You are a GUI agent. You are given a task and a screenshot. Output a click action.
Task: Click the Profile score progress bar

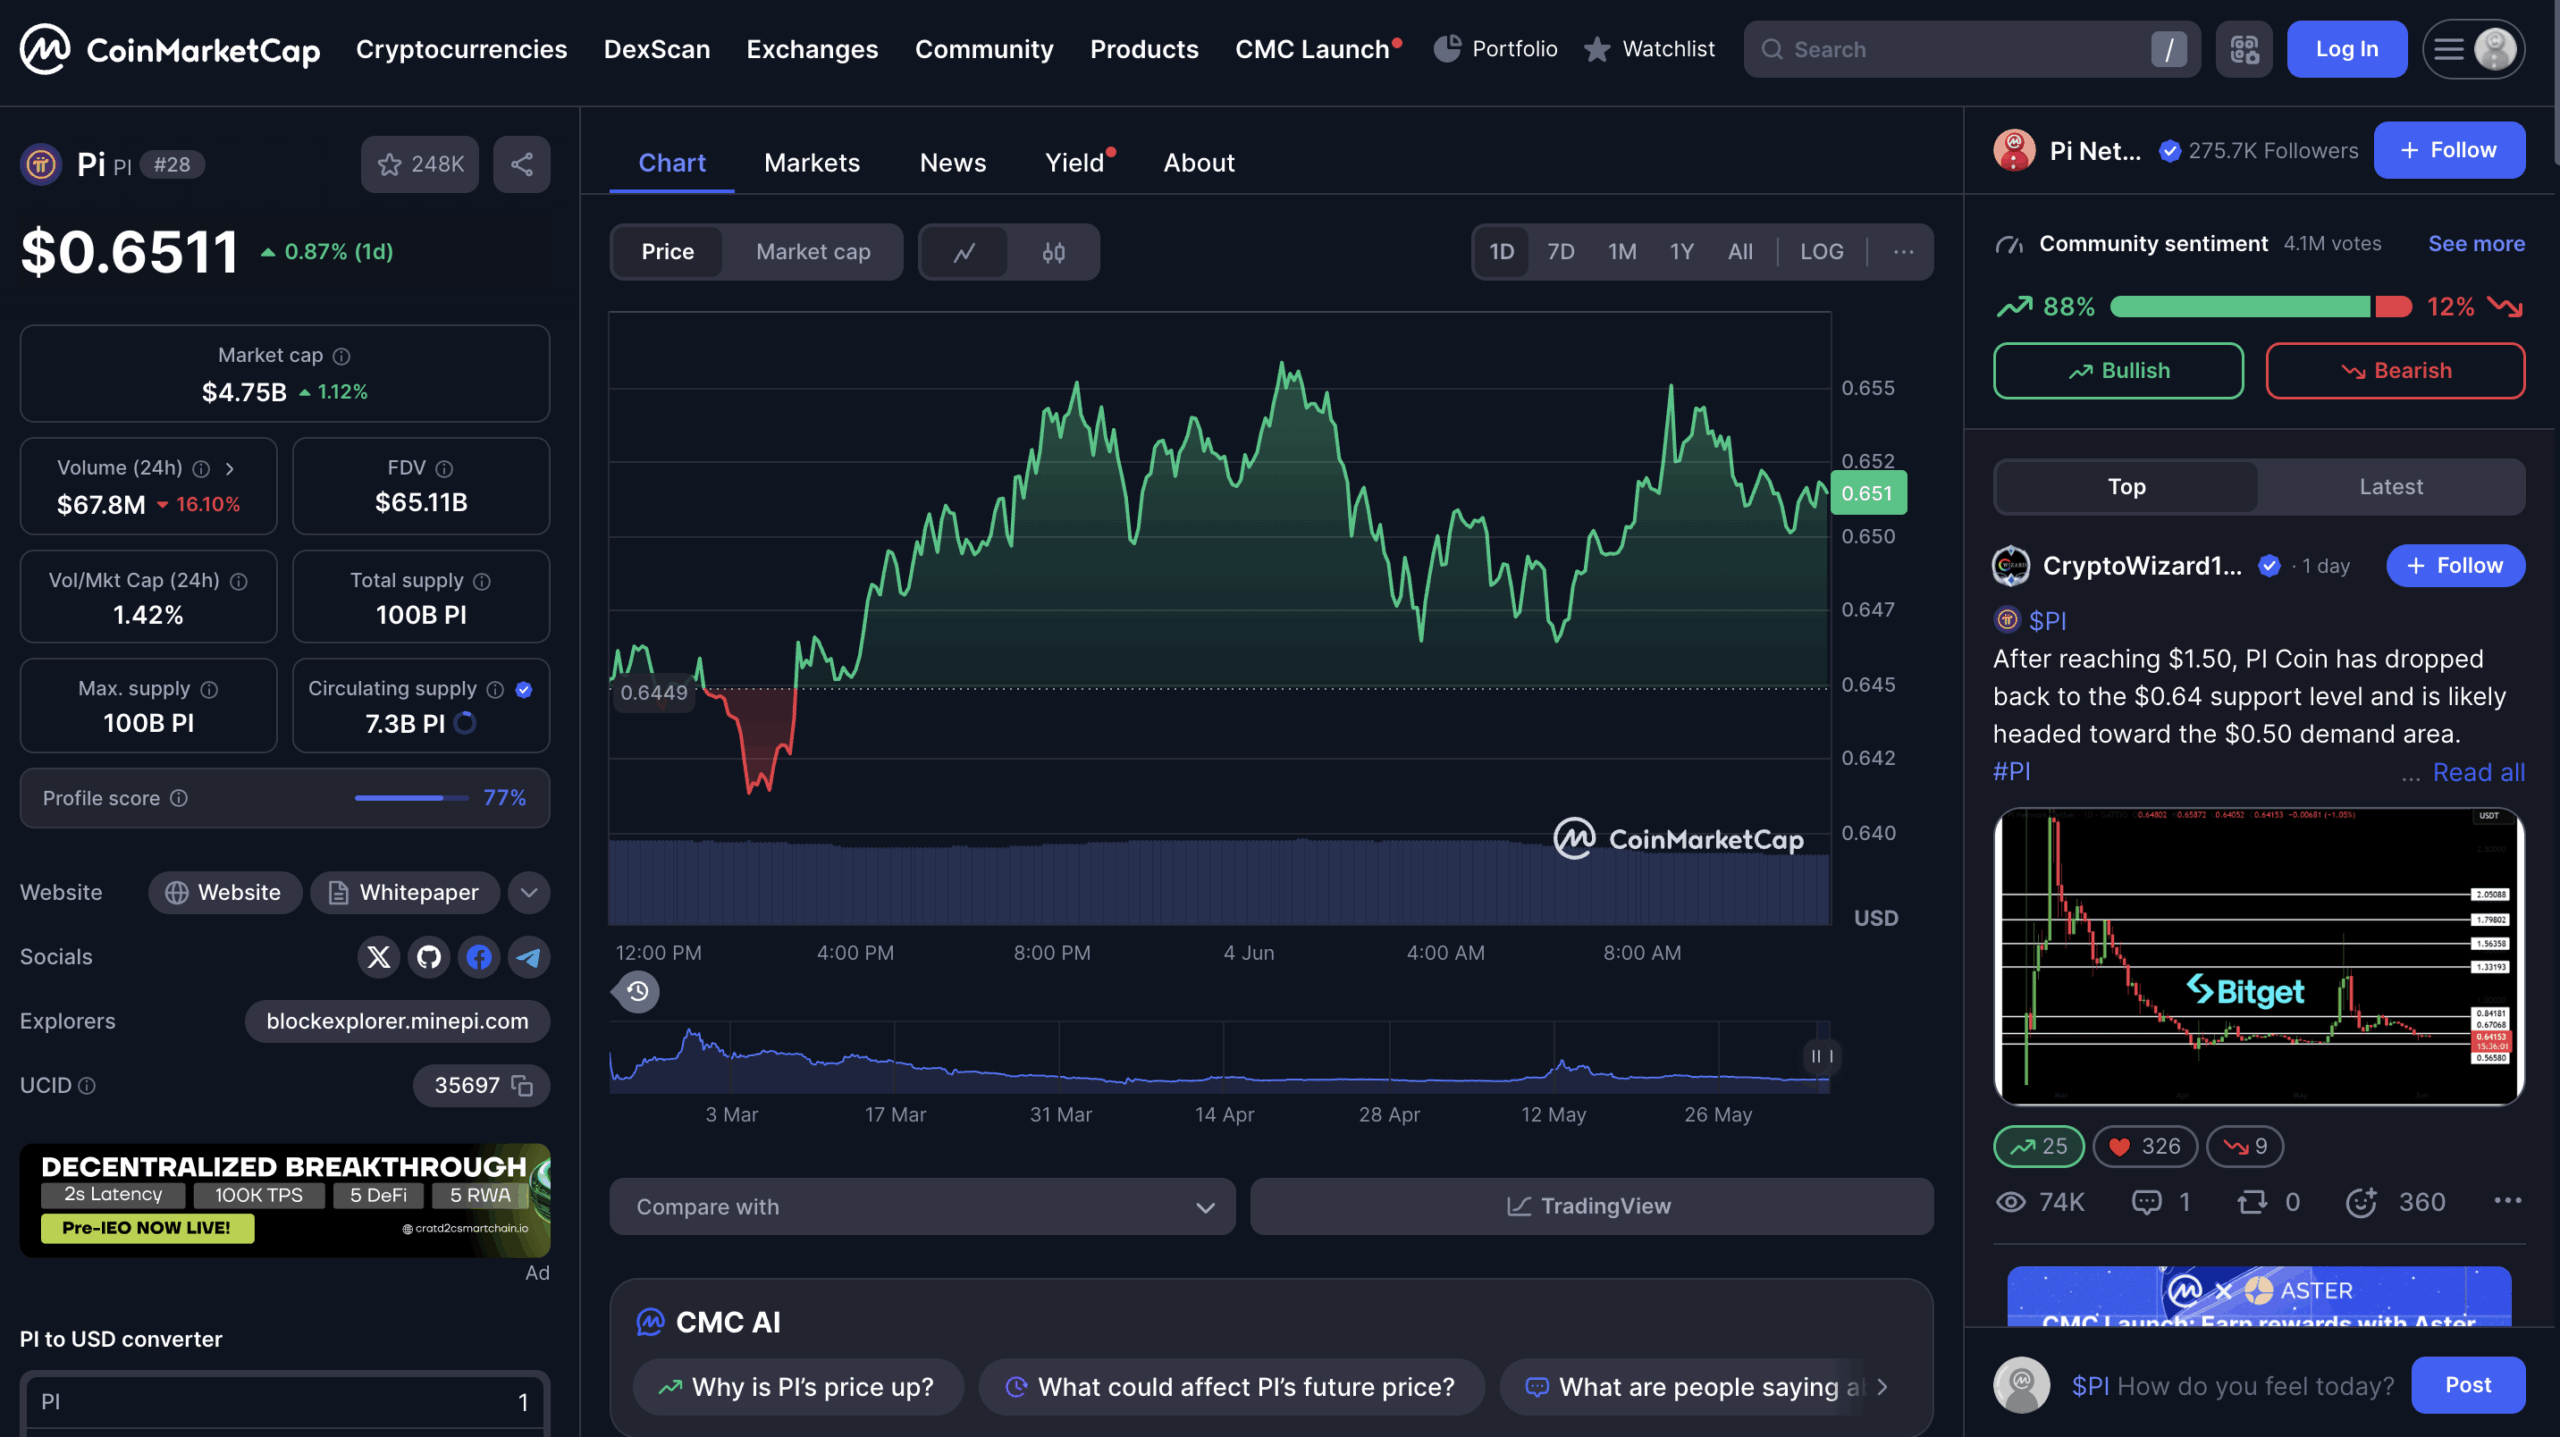411,798
